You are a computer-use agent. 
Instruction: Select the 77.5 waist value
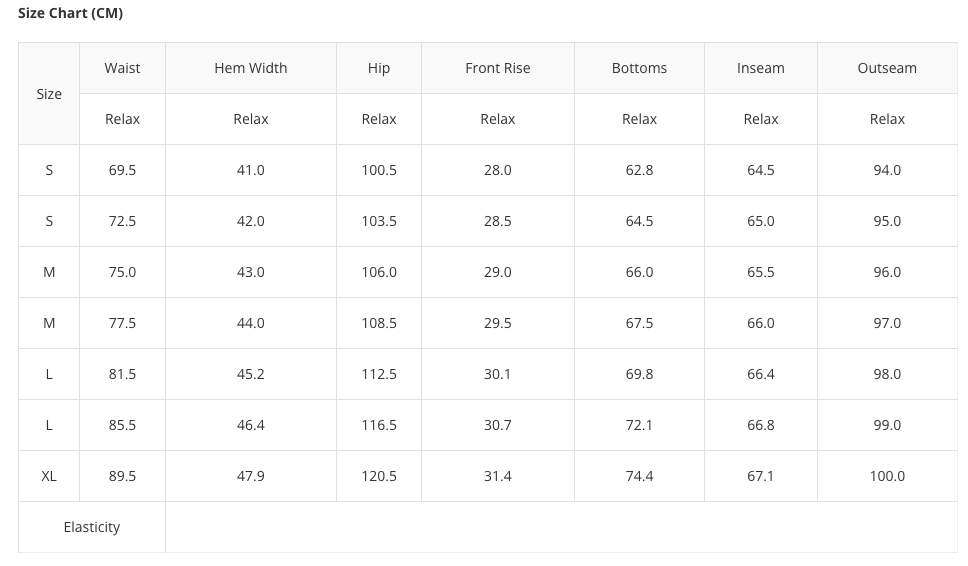click(122, 323)
